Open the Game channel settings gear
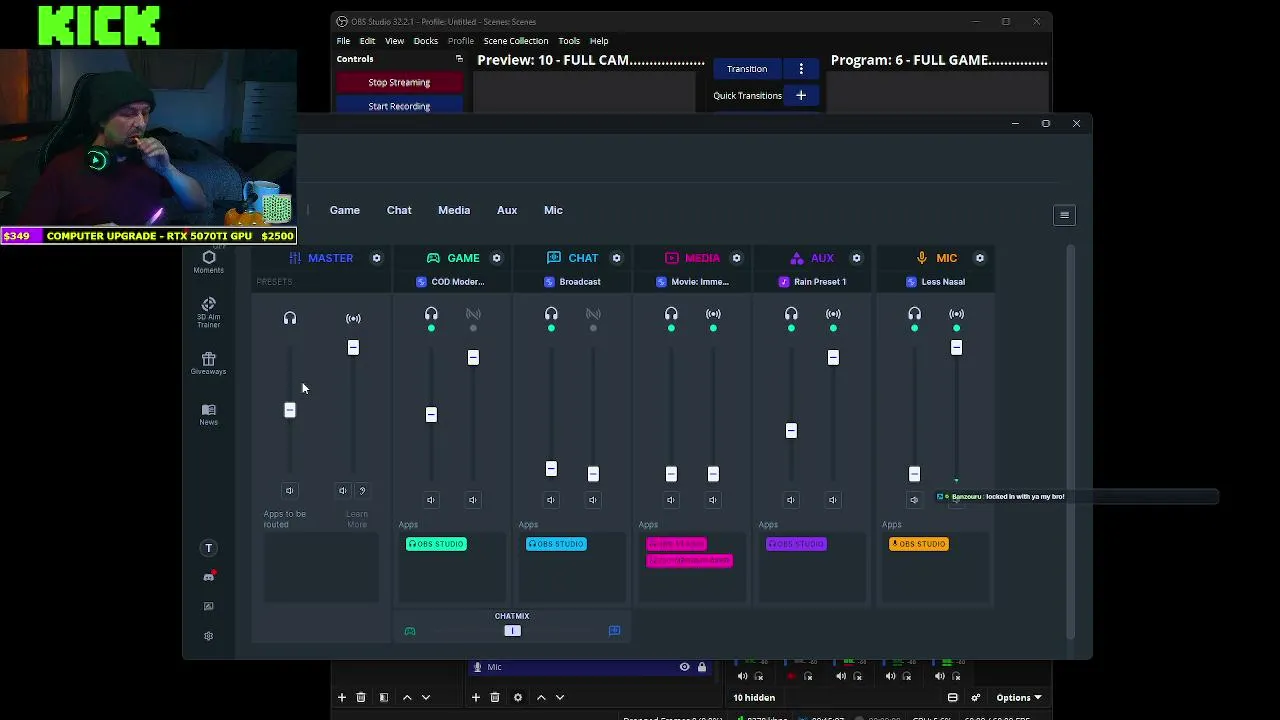 click(x=496, y=258)
